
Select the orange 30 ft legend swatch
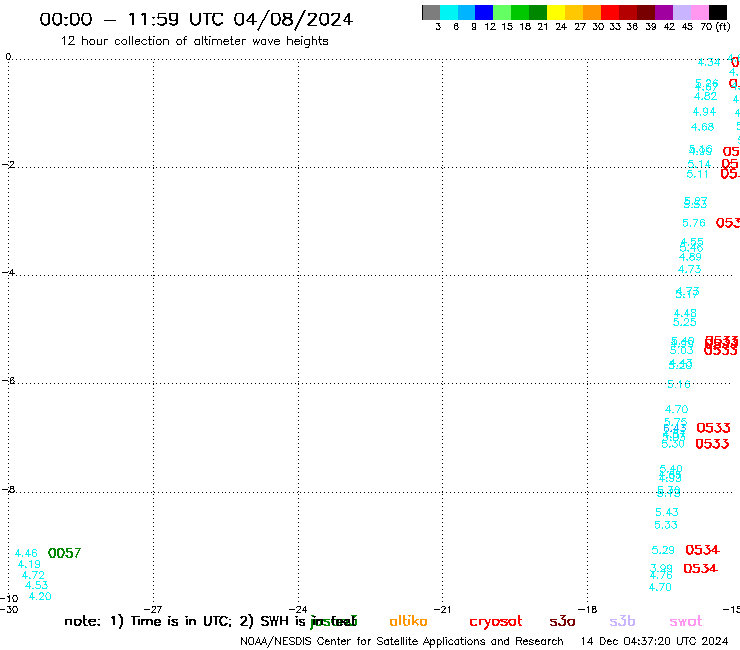pos(592,12)
